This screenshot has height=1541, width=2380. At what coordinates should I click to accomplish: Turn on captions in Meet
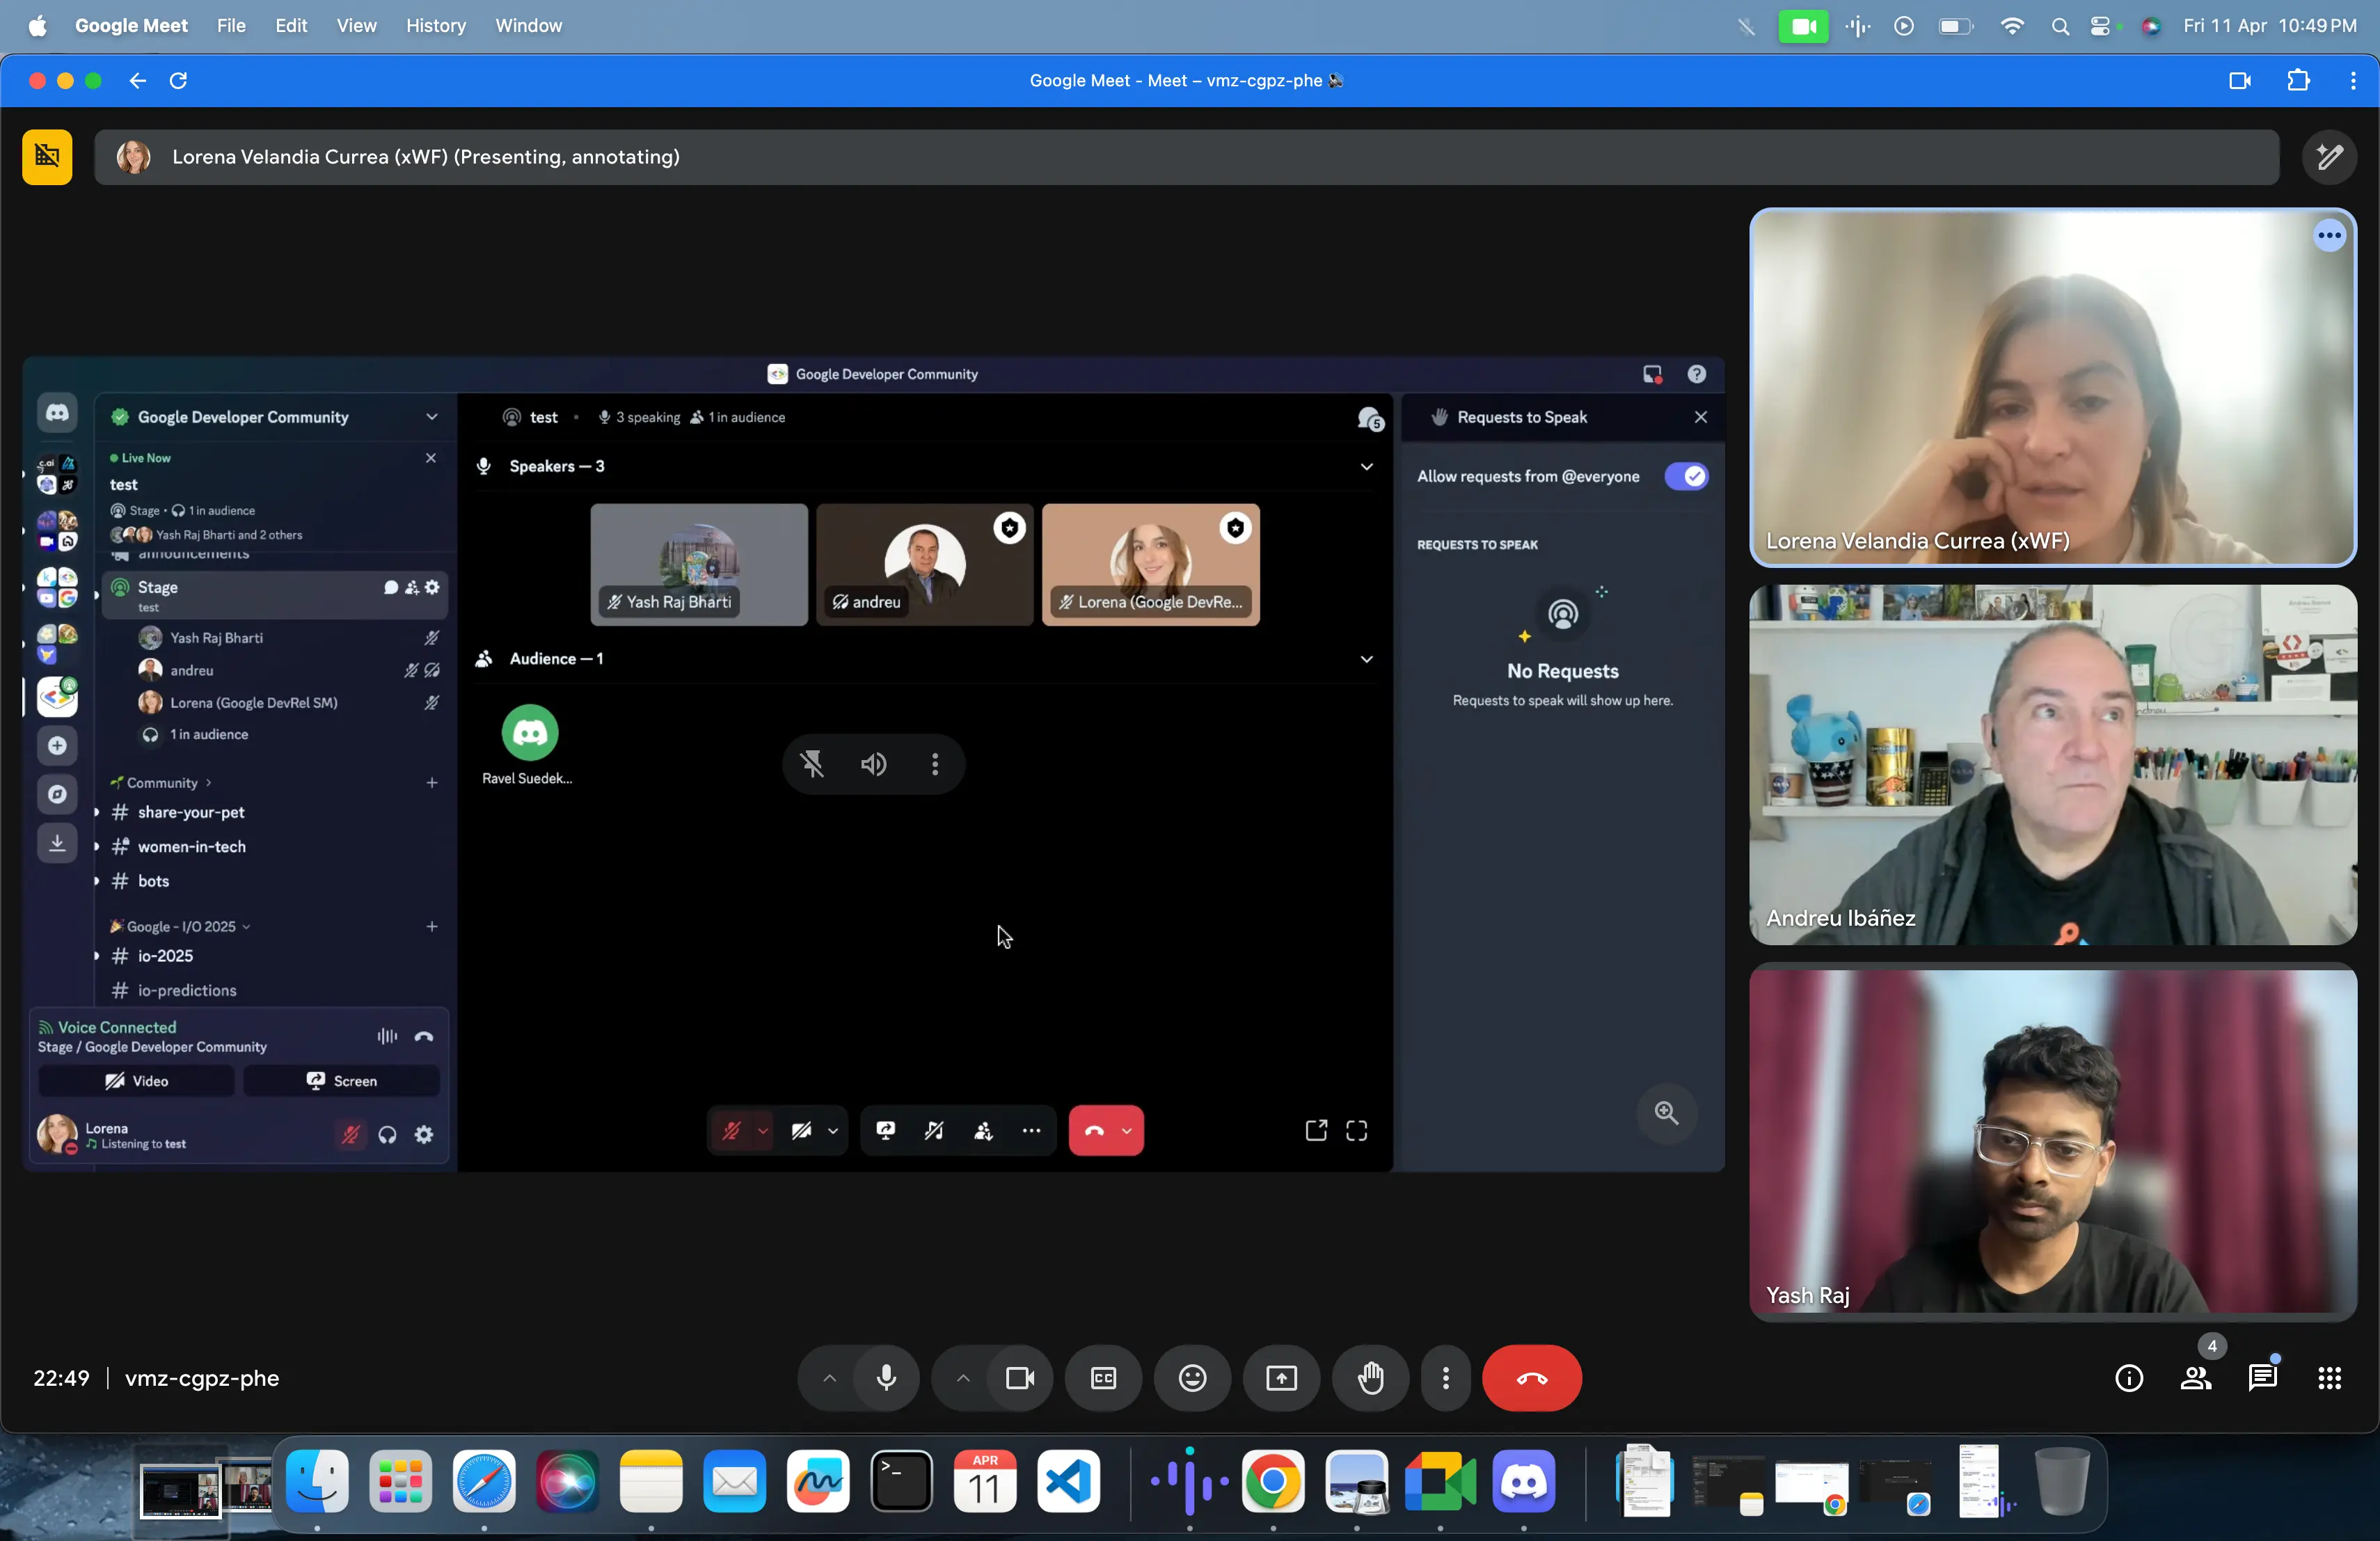1103,1378
